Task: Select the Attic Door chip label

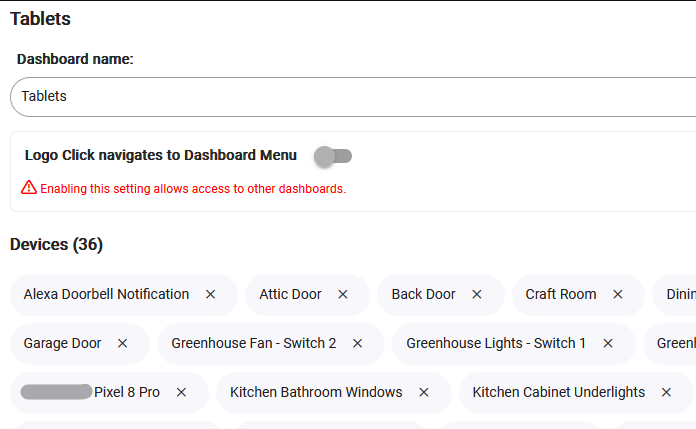Action: [x=290, y=295]
